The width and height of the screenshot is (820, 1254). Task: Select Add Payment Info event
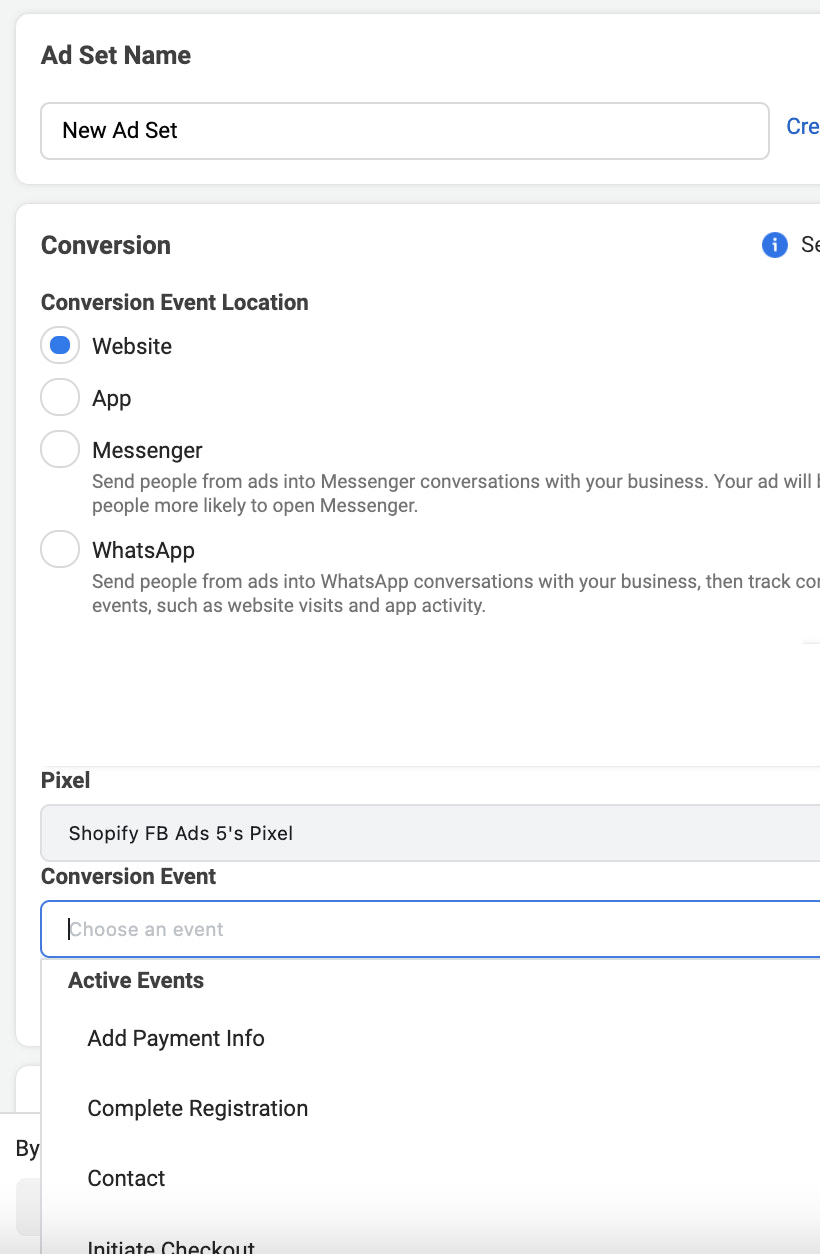pyautogui.click(x=175, y=1038)
